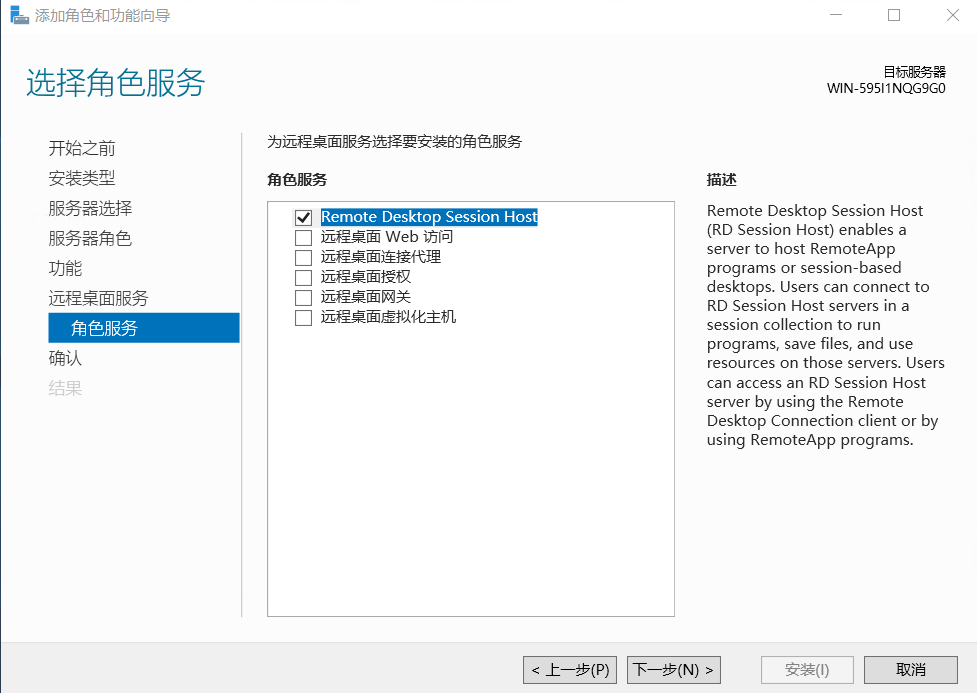
Task: Maximize the wizard window
Action: pos(894,15)
